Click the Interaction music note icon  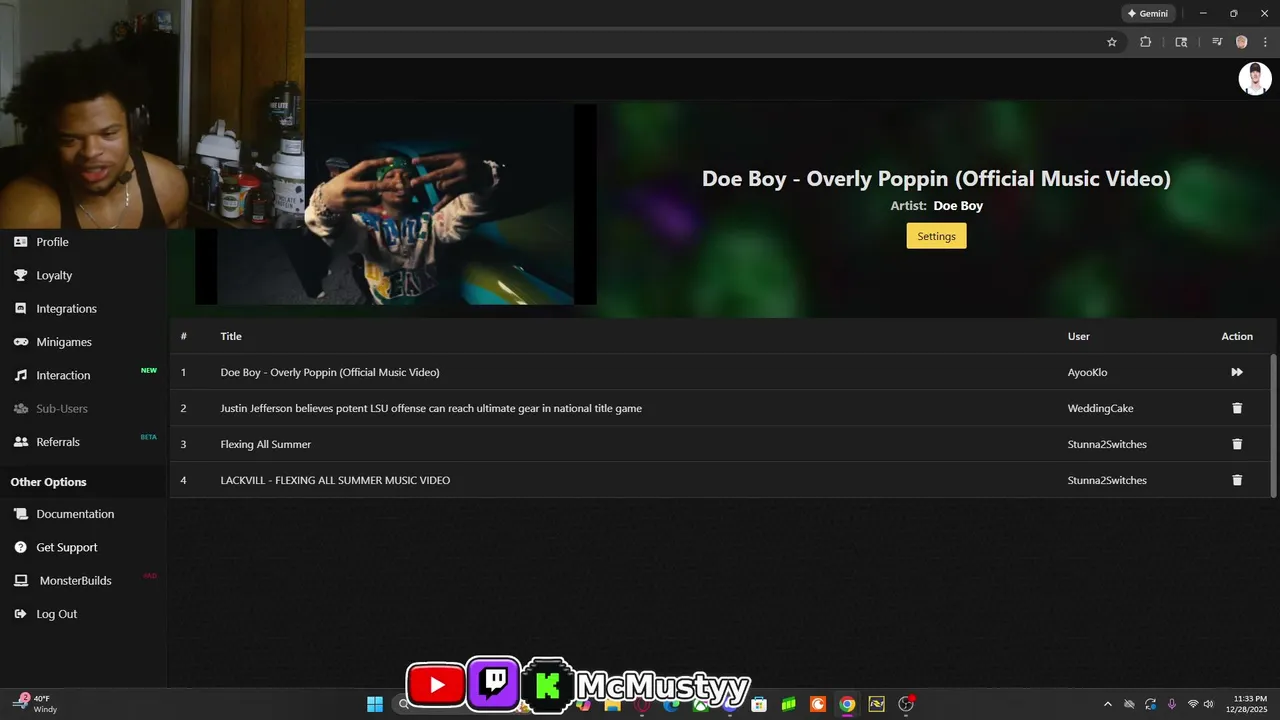[20, 375]
